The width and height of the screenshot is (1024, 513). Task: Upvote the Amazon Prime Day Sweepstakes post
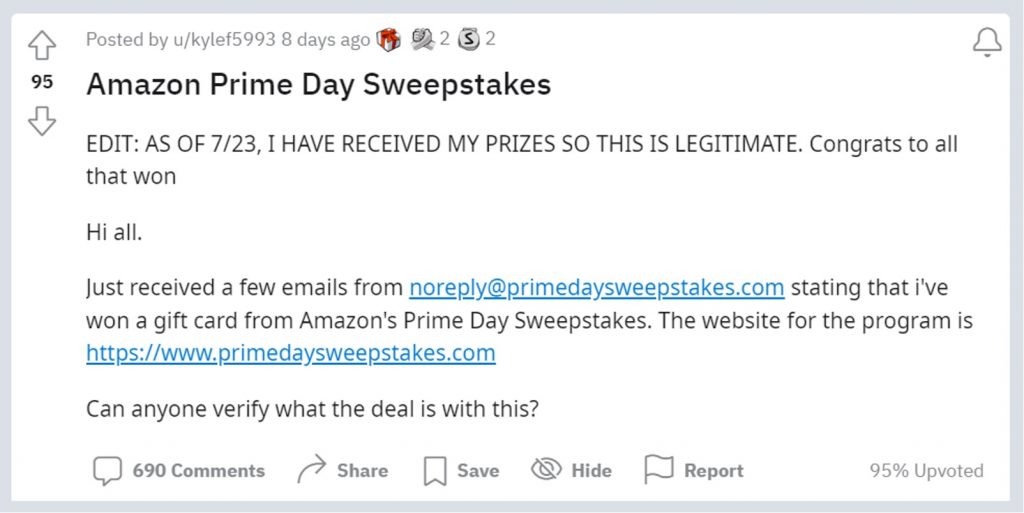[41, 45]
